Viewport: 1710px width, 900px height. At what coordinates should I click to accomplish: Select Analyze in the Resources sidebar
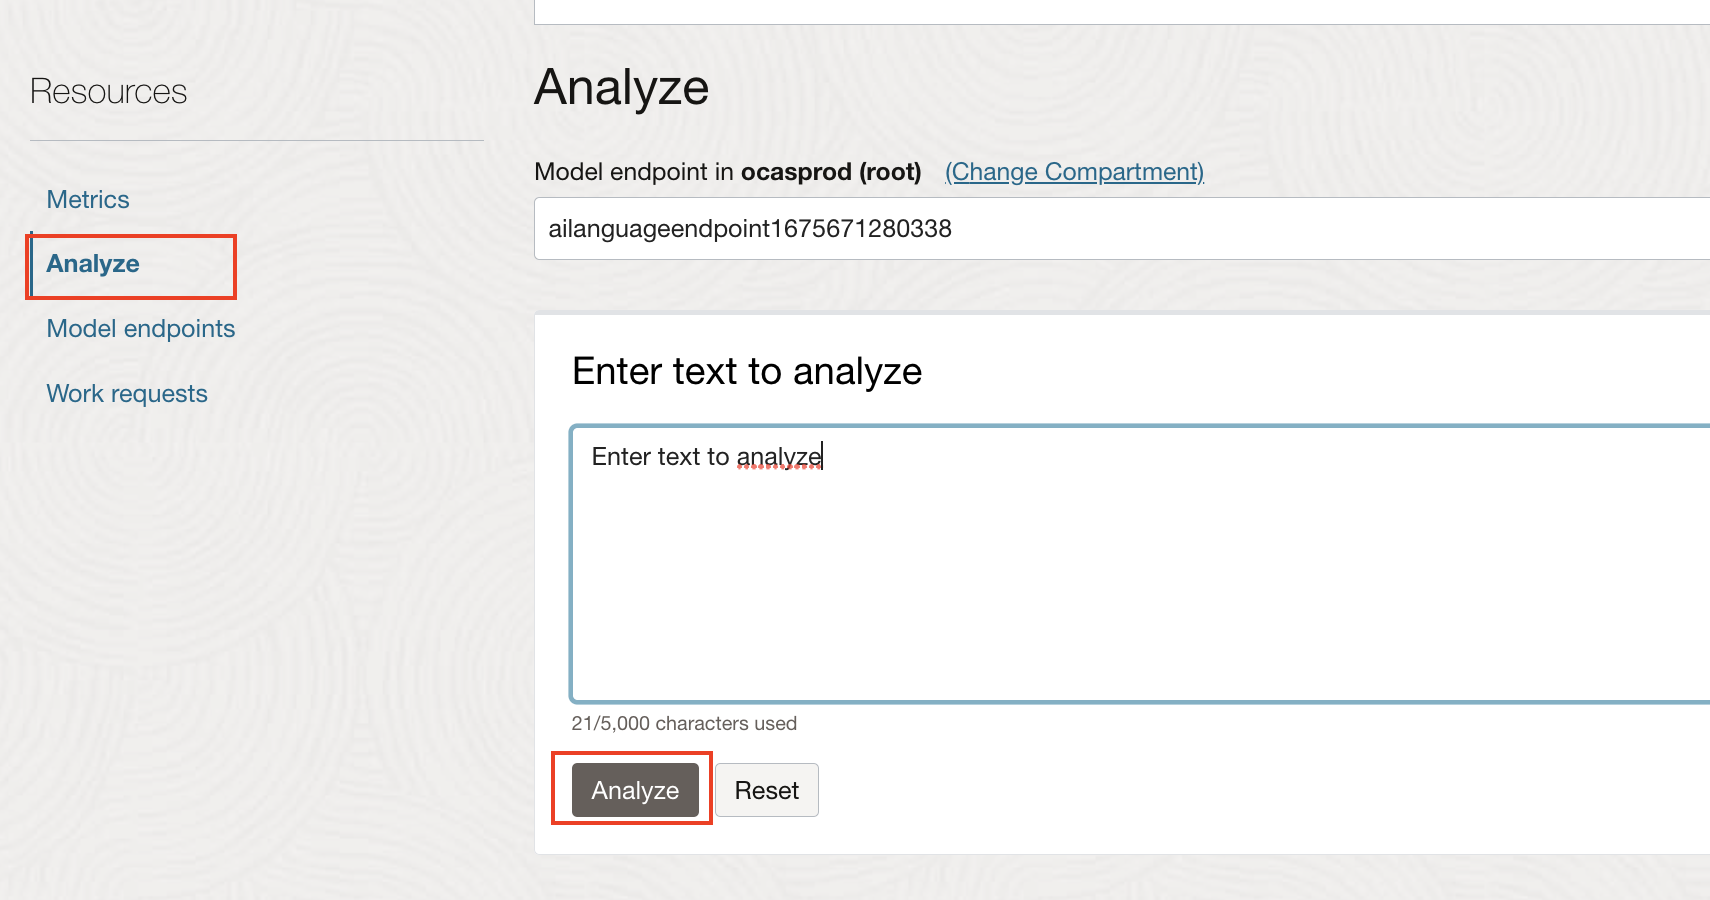93,264
